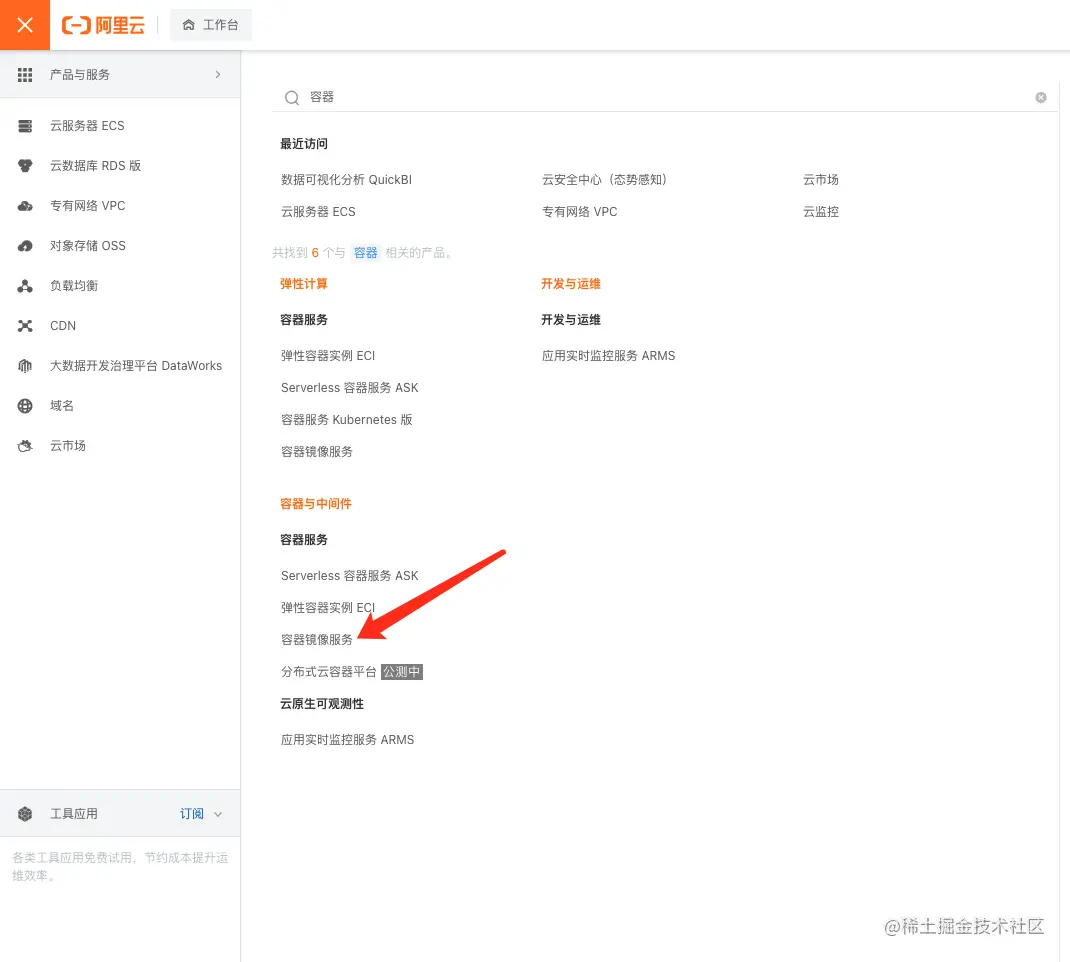This screenshot has width=1070, height=962.
Task: Open the 工作台 workbench home button
Action: pos(210,25)
